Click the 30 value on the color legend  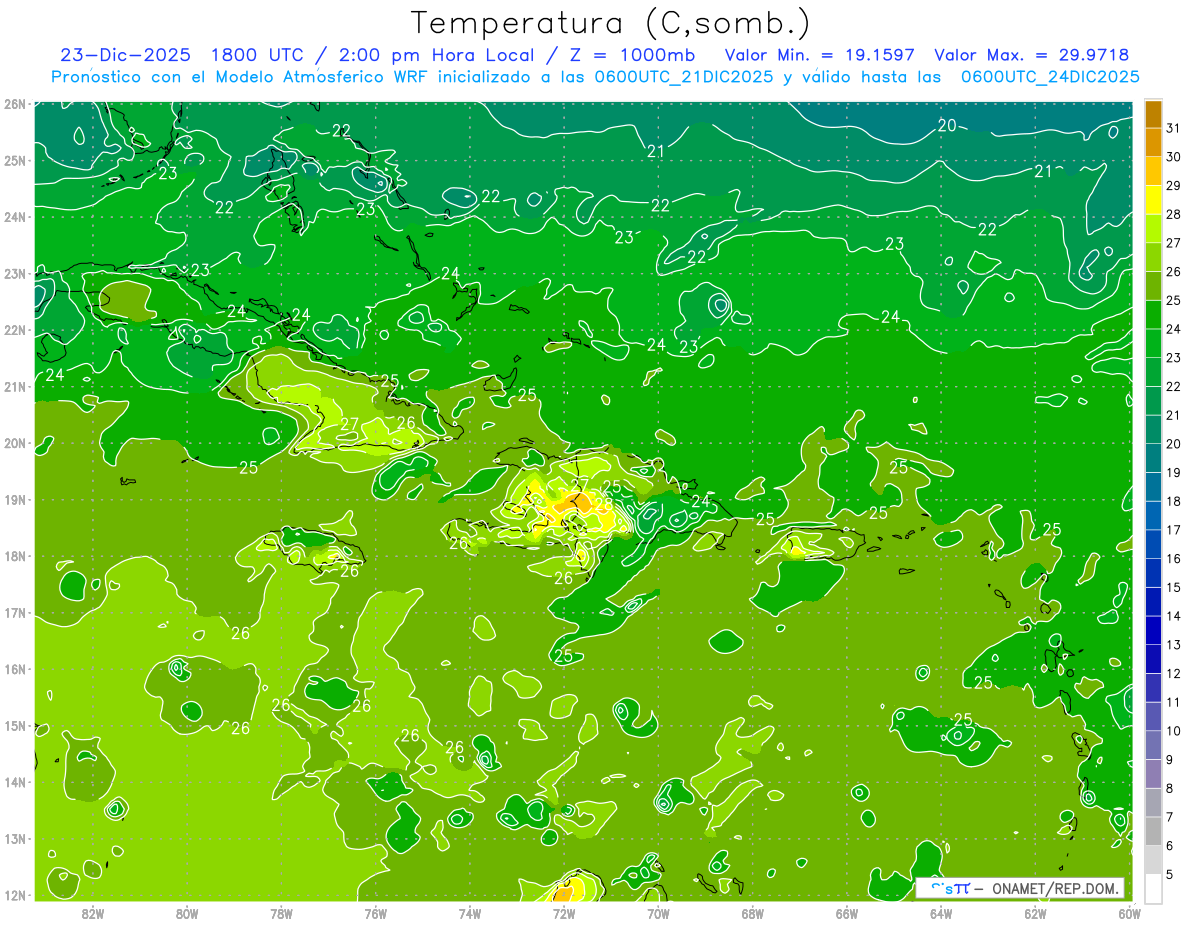1174,156
